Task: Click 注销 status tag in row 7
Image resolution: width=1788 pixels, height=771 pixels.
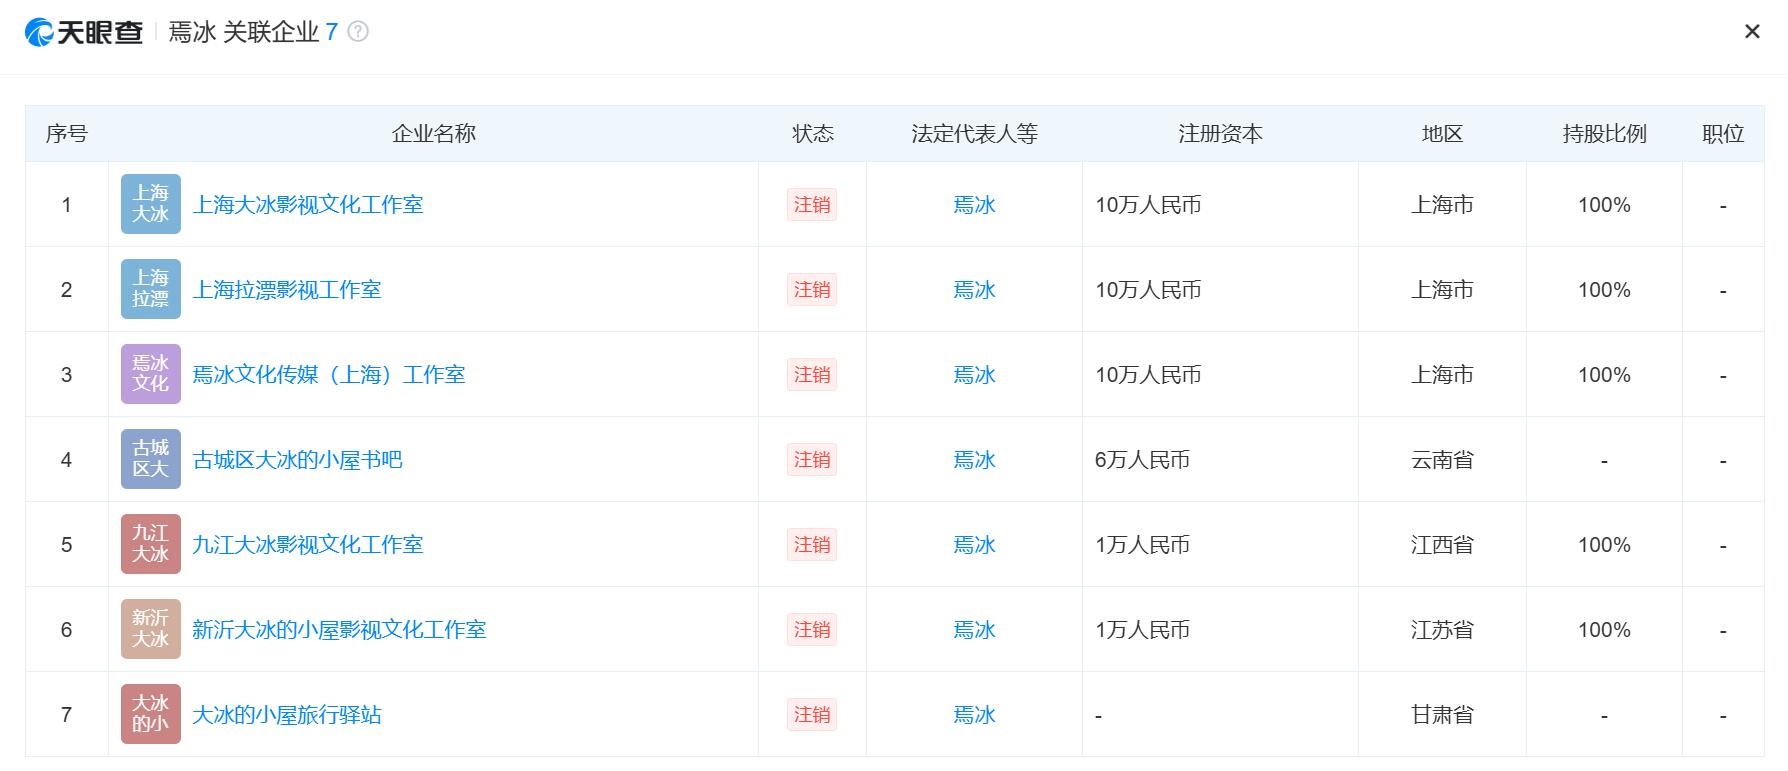Action: (812, 715)
